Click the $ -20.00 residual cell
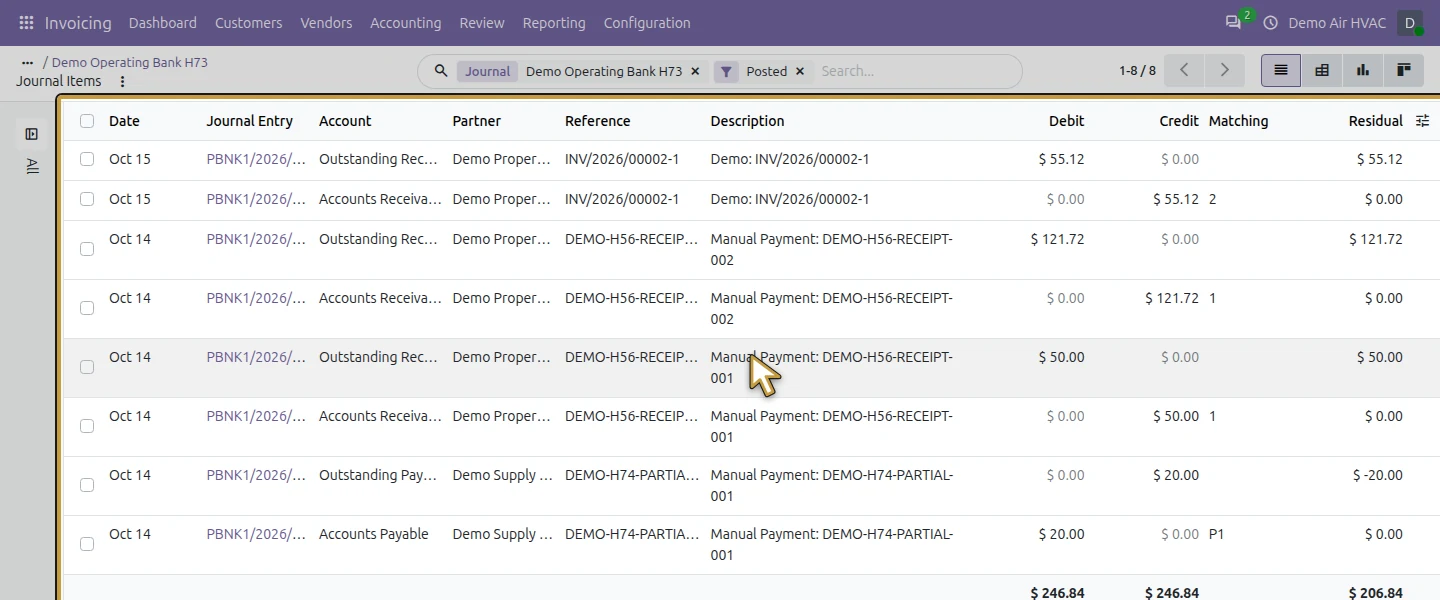This screenshot has width=1440, height=600. click(x=1377, y=475)
